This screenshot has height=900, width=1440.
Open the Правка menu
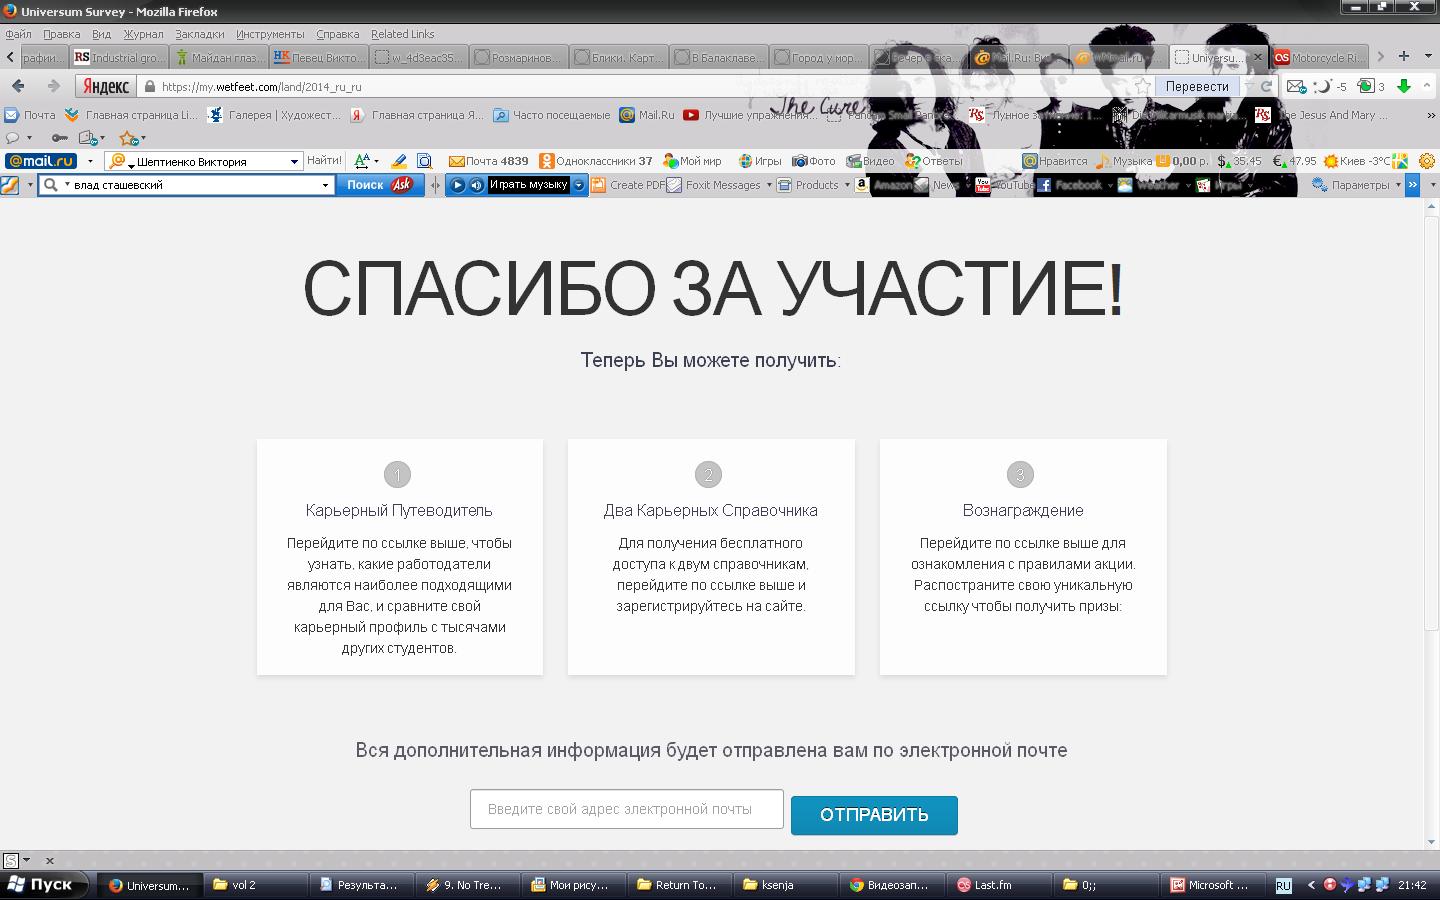pyautogui.click(x=61, y=34)
